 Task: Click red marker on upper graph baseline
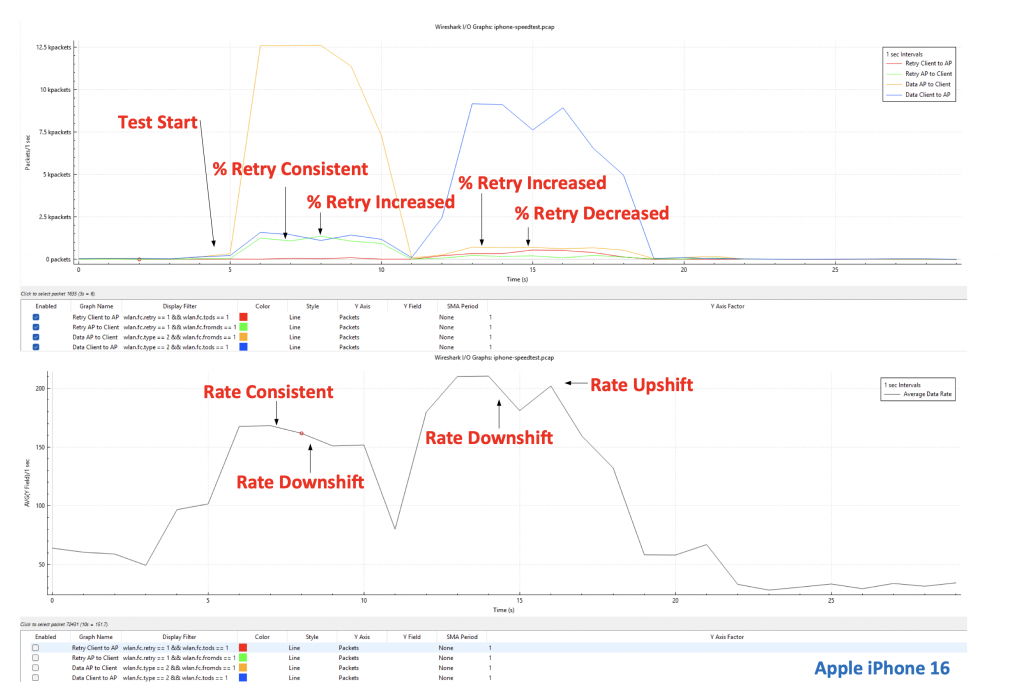click(x=139, y=259)
